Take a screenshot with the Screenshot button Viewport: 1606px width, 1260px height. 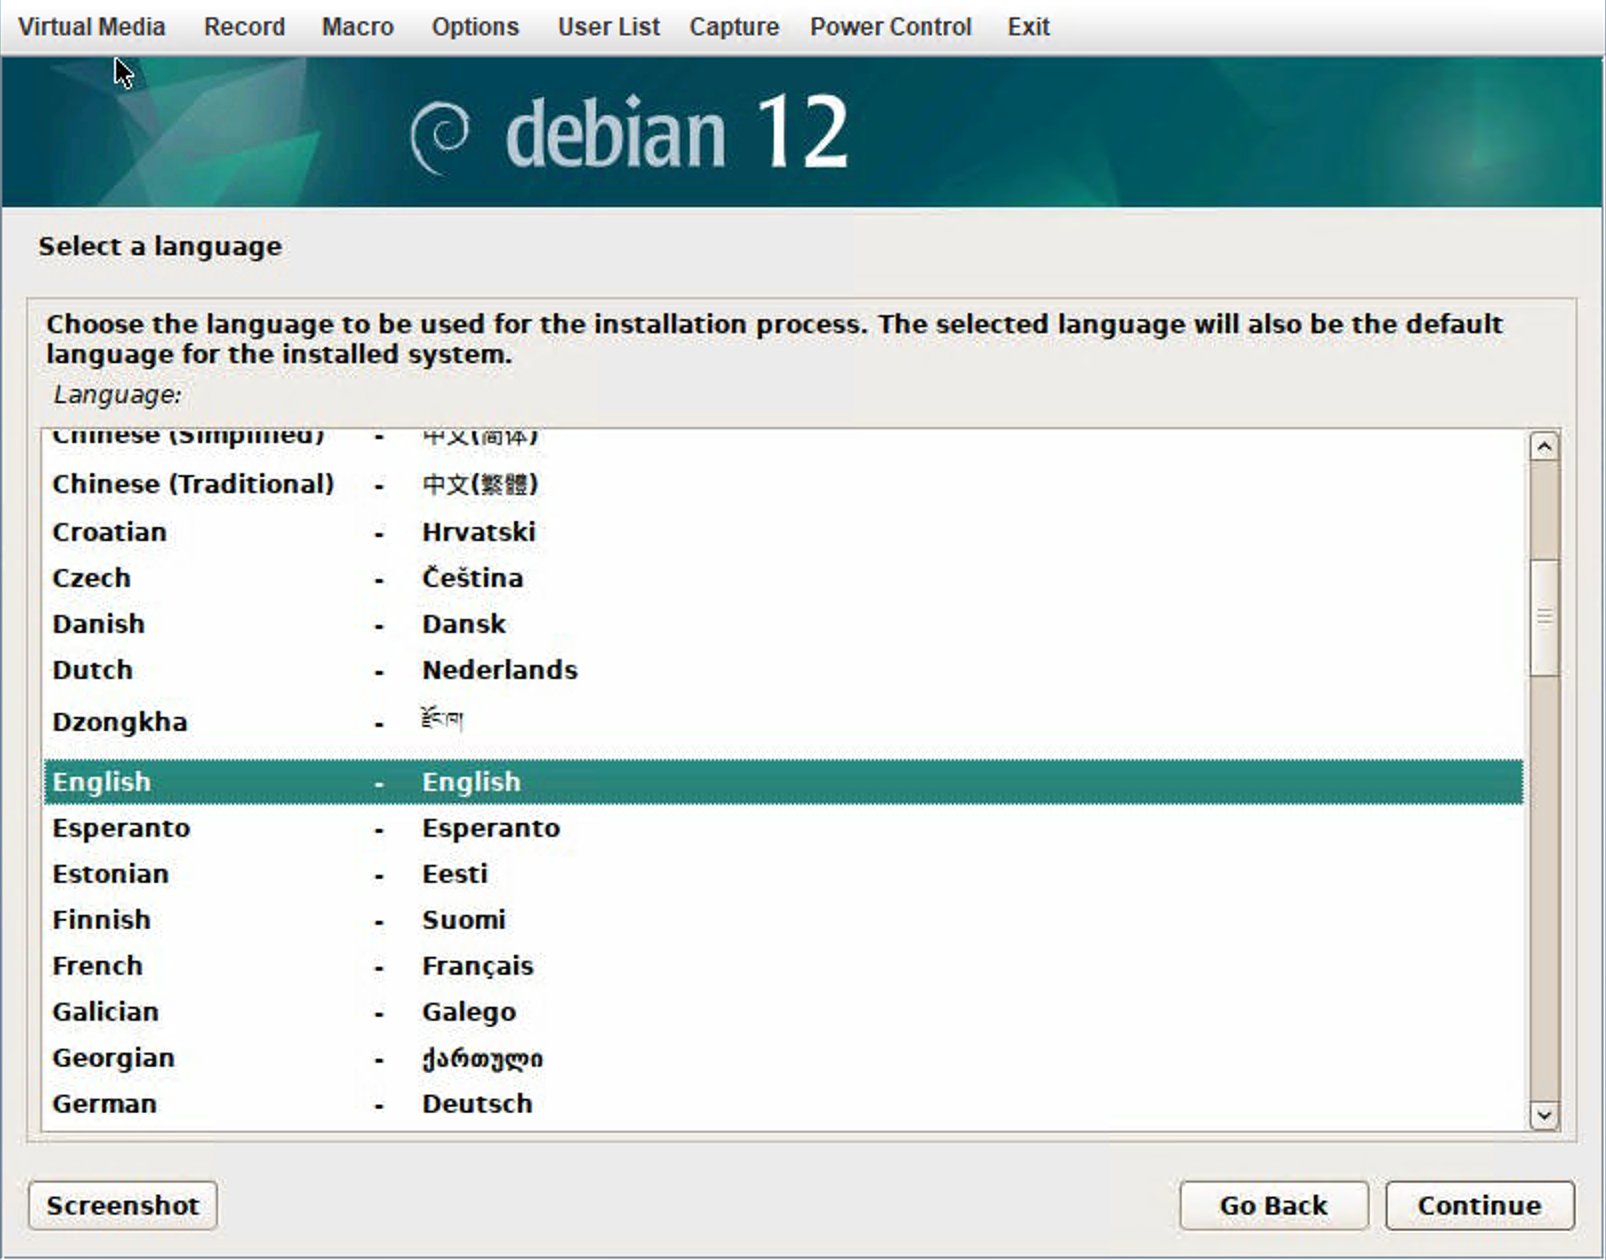[123, 1205]
